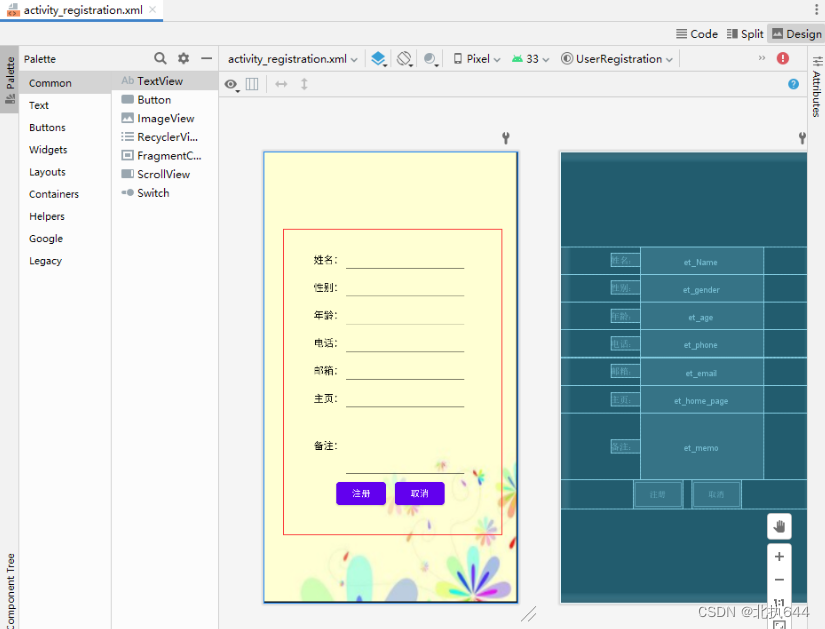Search the Palette with magnifier icon
The image size is (825, 629).
160,58
